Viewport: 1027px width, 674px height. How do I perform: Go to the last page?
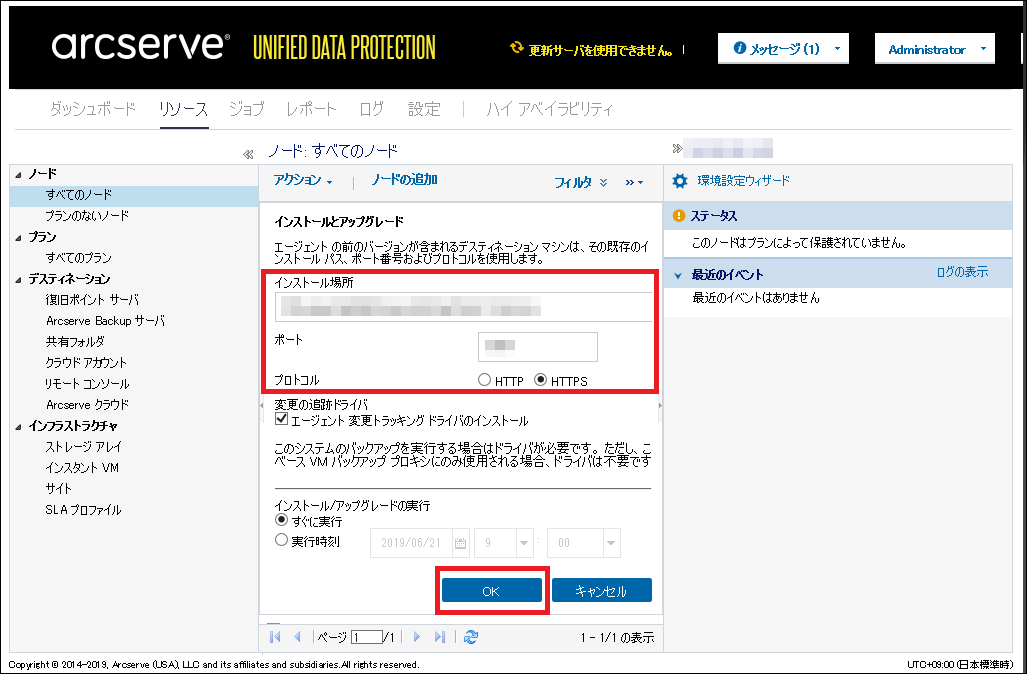[439, 637]
